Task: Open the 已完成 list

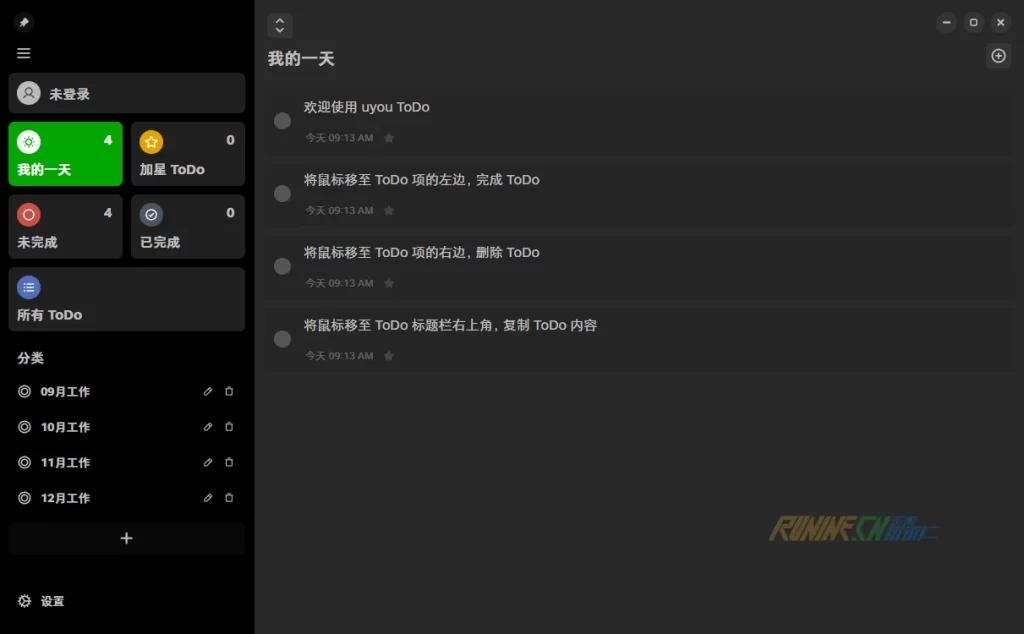Action: point(187,227)
